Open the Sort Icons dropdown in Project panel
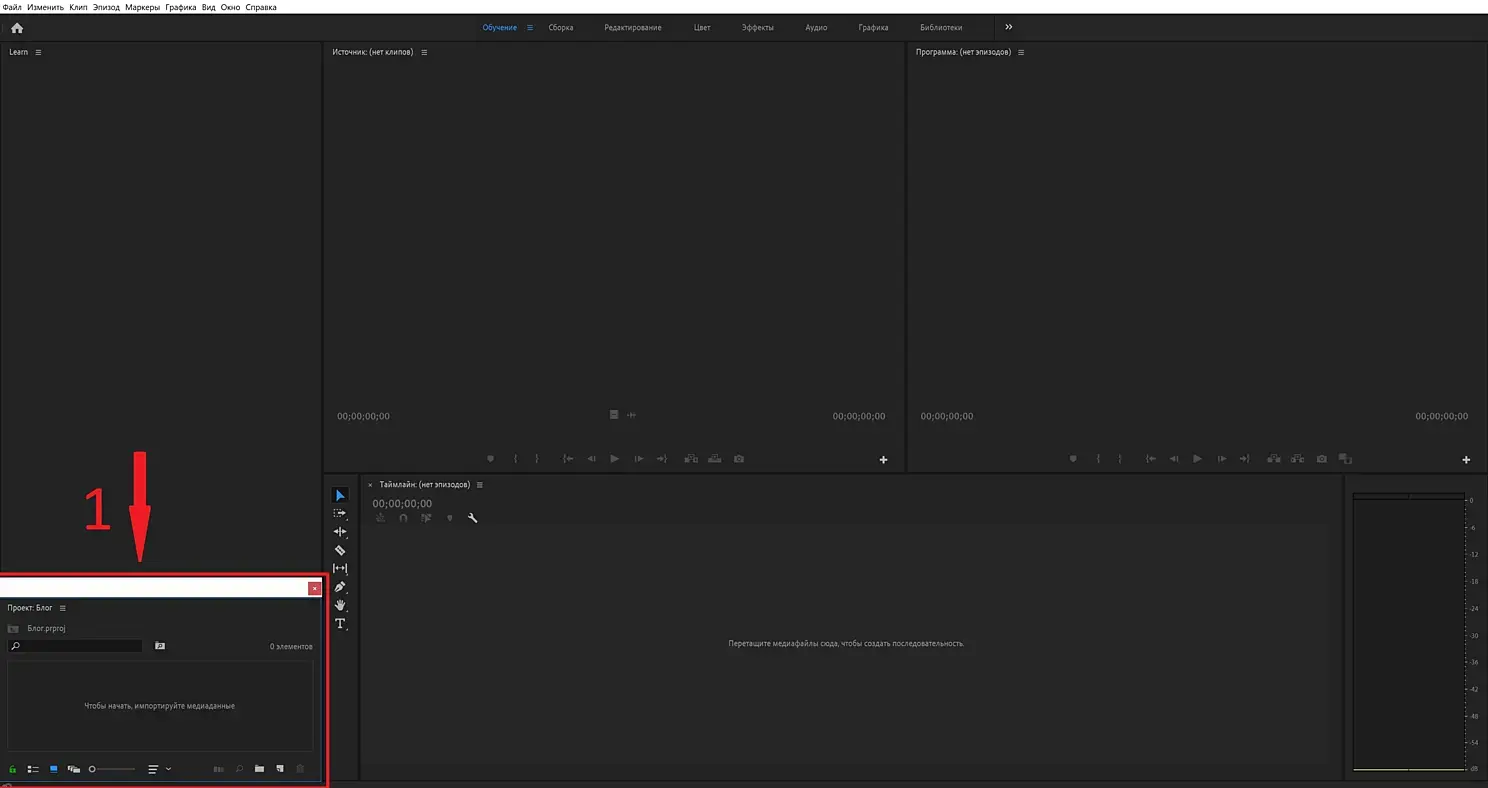Screen dimensions: 1488x788 pos(160,769)
